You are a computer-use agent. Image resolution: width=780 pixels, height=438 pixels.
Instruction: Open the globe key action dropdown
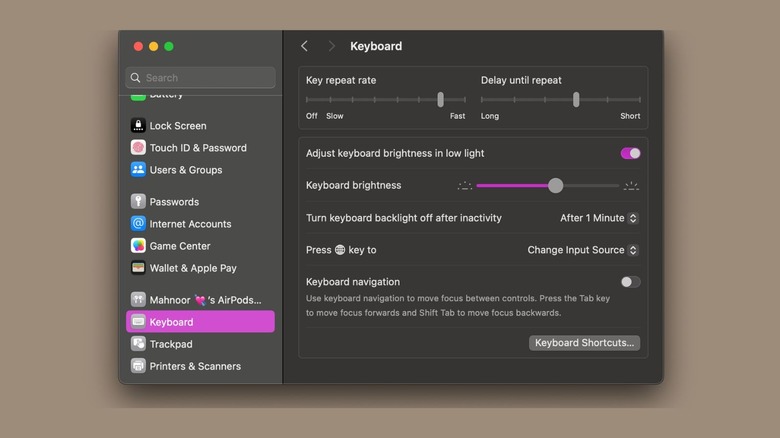583,250
